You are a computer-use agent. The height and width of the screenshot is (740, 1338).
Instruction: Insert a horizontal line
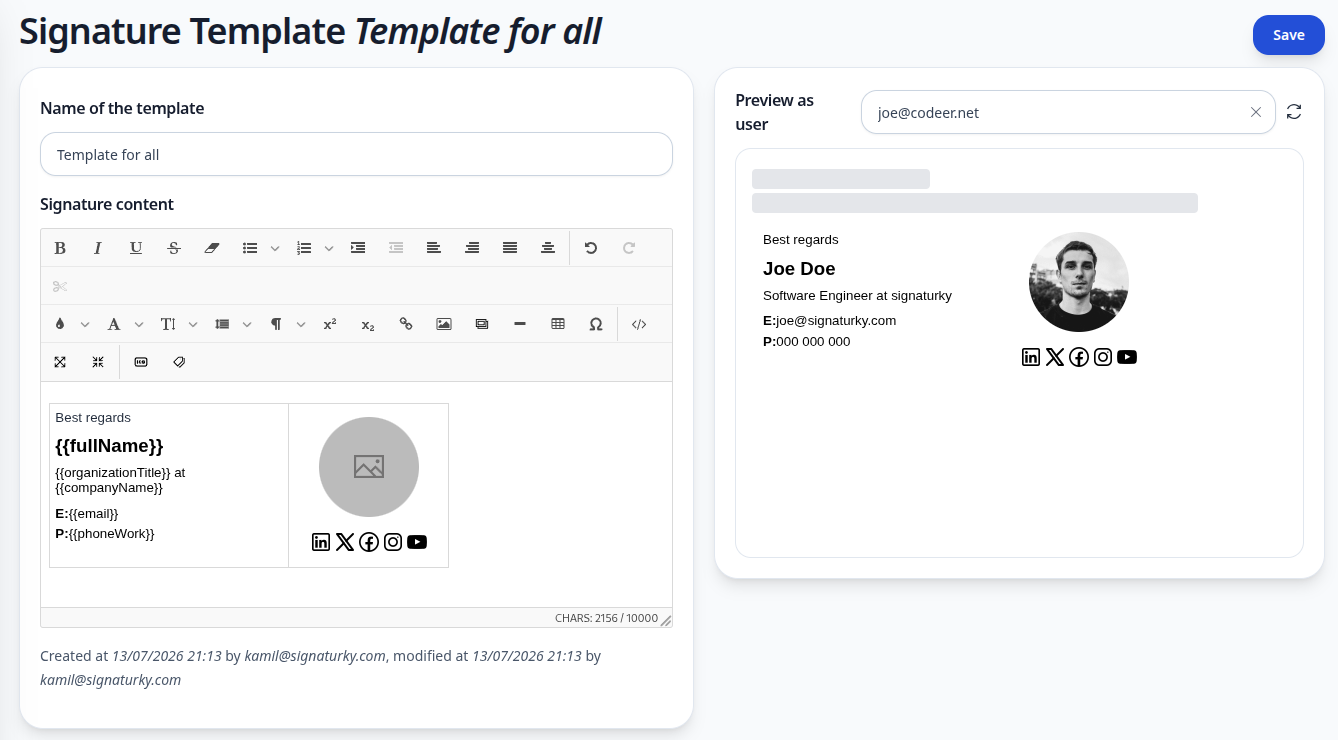pyautogui.click(x=520, y=324)
